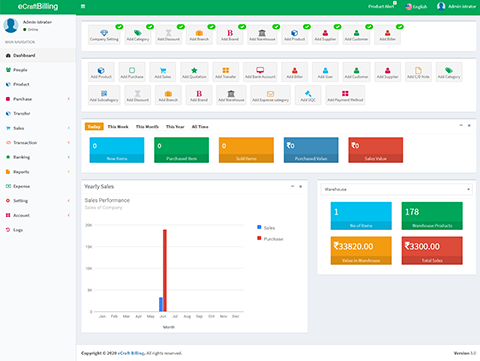Select the Today tab
480x361 pixels.
click(94, 127)
